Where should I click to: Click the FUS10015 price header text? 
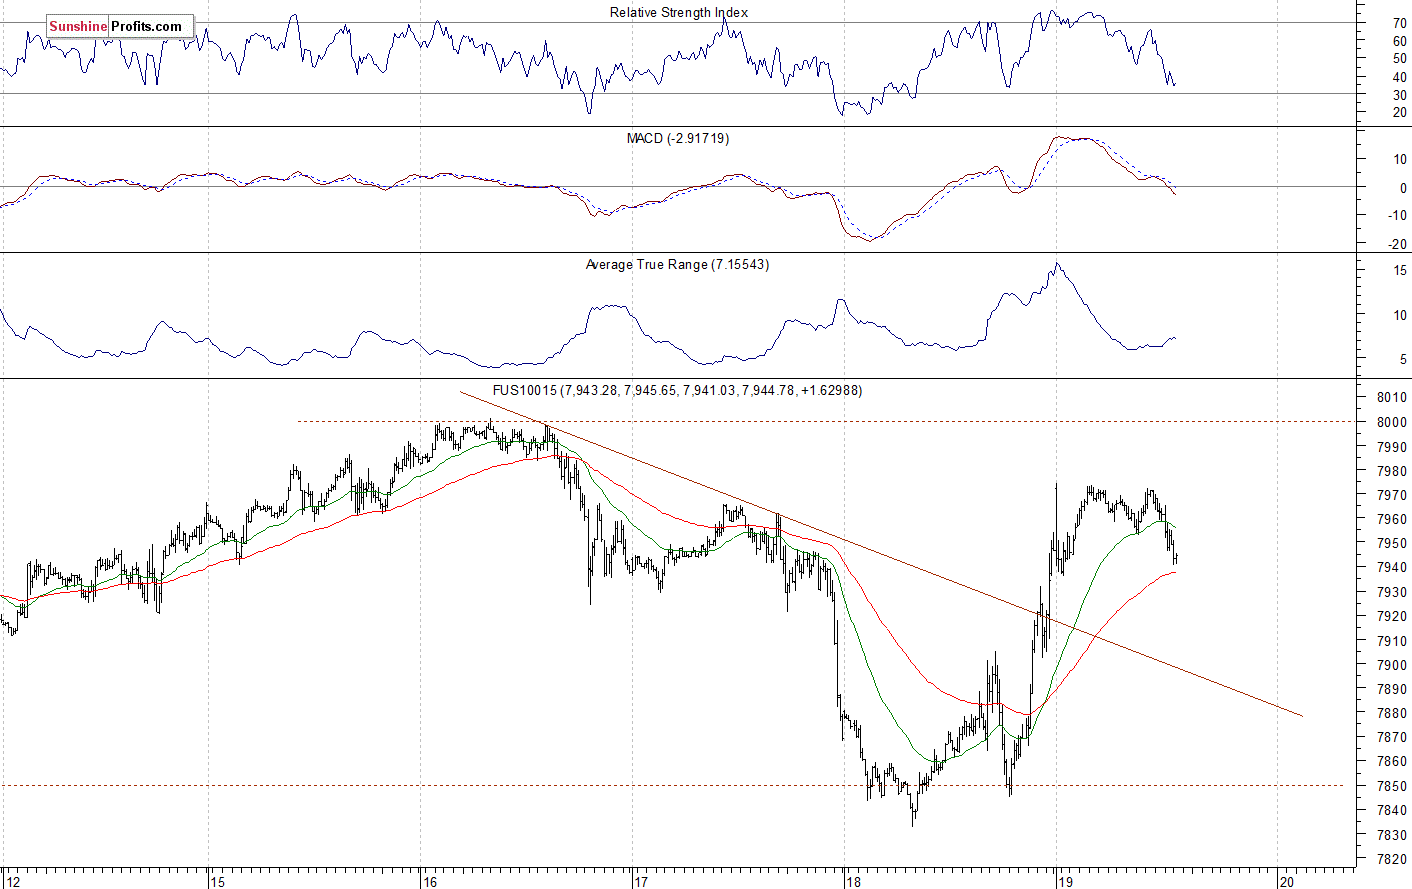click(677, 390)
